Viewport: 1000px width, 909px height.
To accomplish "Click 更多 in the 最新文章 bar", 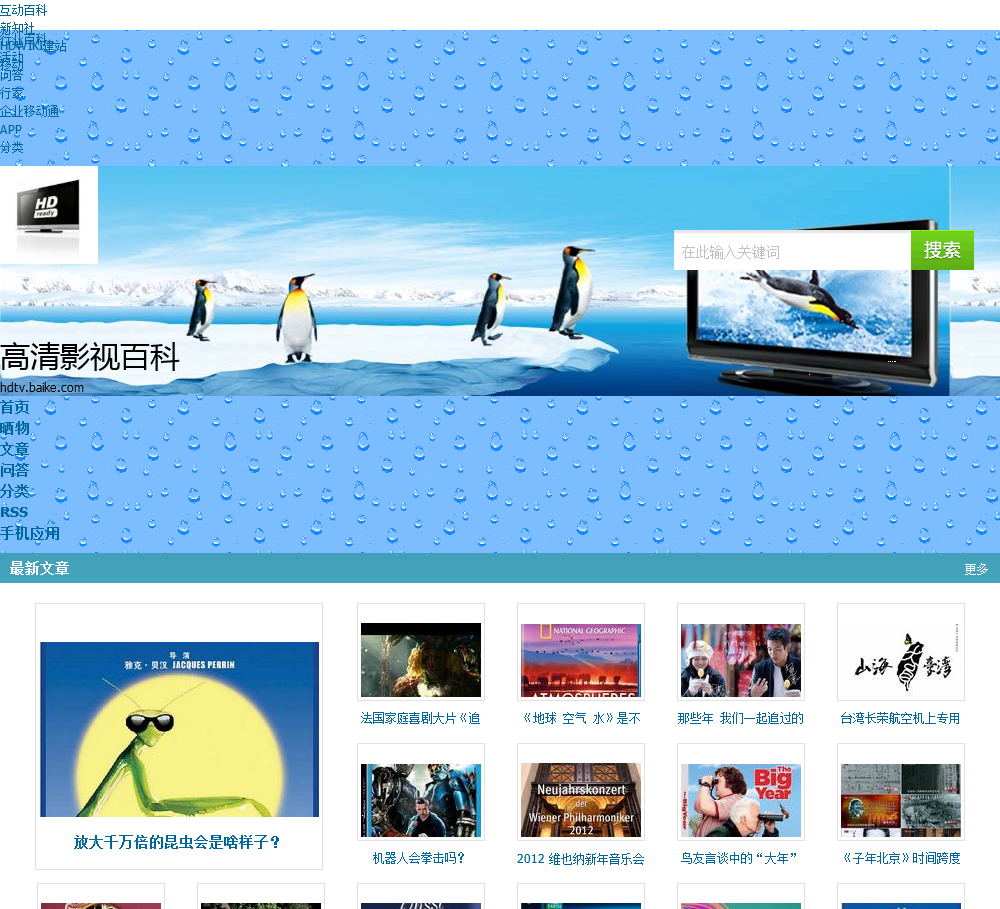I will [x=976, y=569].
